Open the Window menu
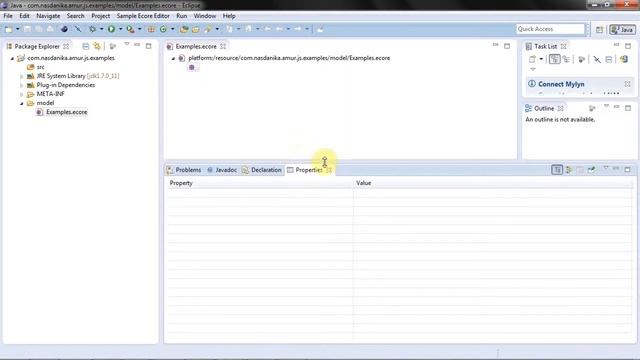 click(x=204, y=16)
